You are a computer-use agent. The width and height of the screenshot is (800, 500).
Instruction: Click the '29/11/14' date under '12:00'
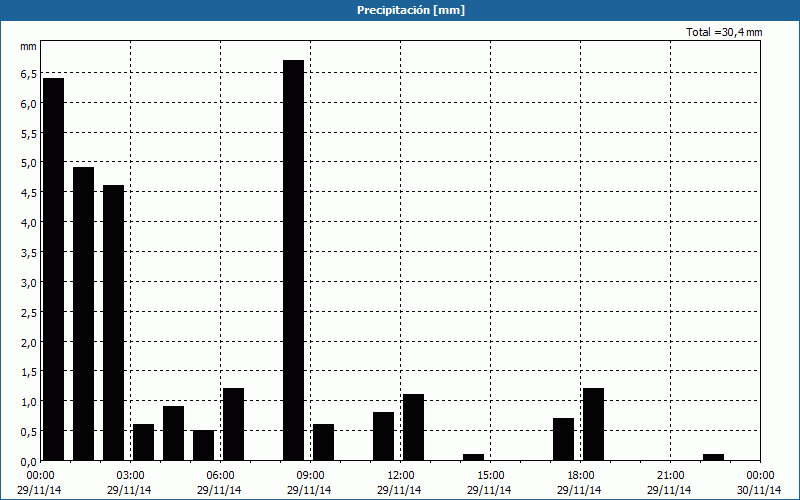click(399, 490)
